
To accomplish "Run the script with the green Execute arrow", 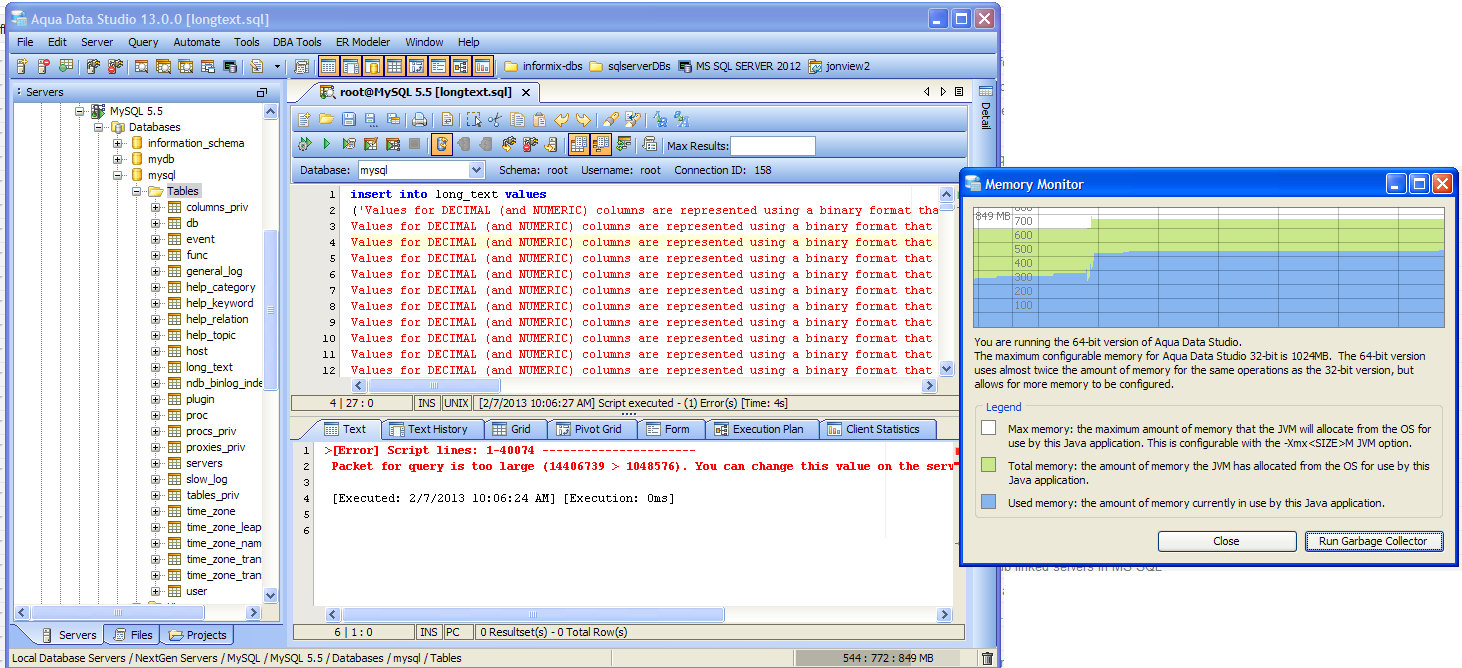I will [327, 145].
